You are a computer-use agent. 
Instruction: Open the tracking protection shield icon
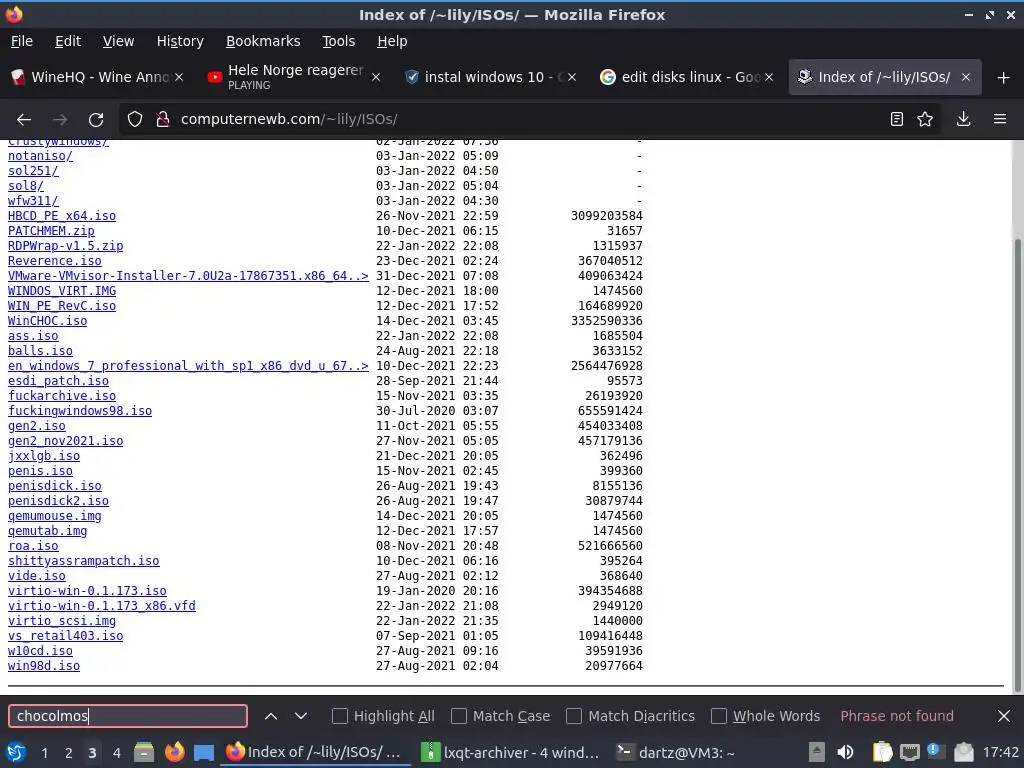pos(135,120)
